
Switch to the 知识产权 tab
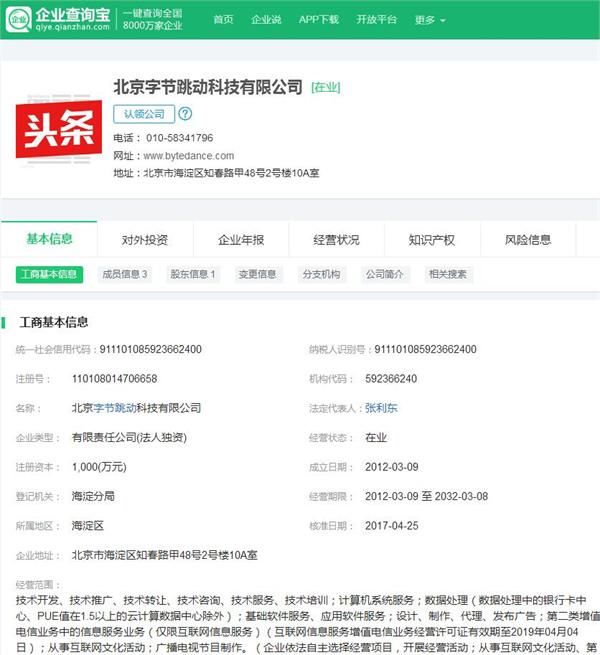[x=432, y=240]
